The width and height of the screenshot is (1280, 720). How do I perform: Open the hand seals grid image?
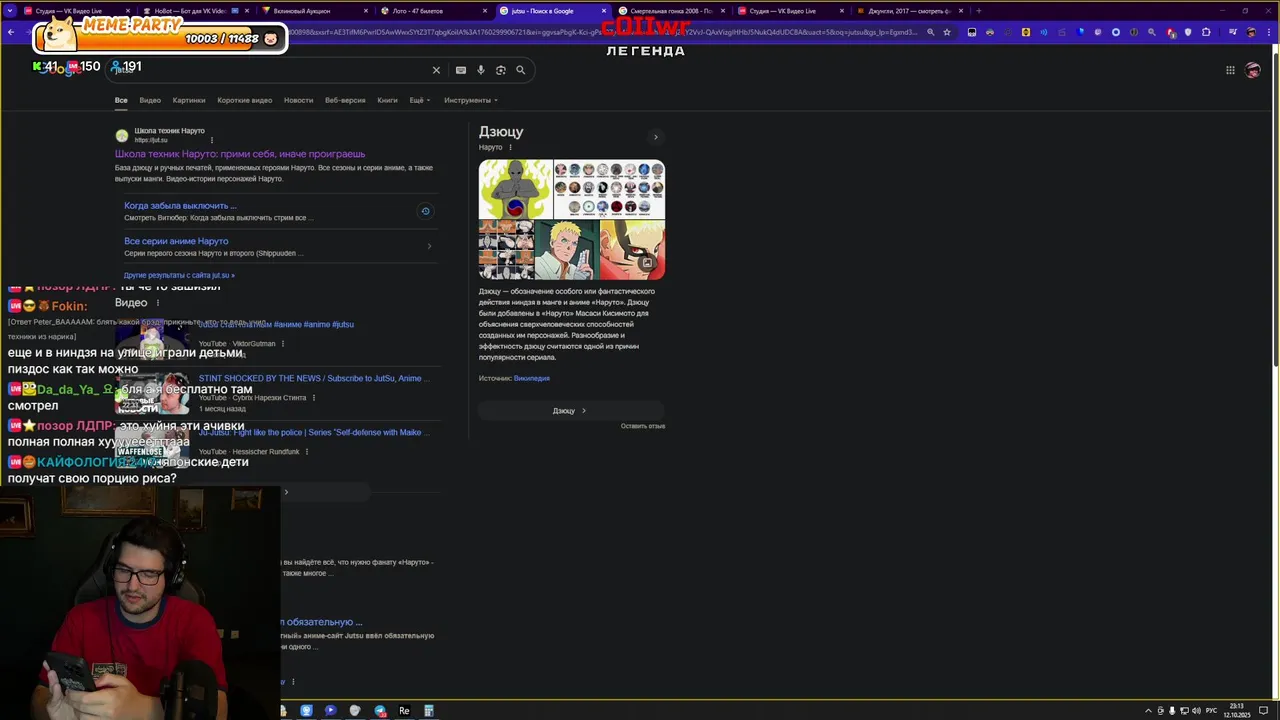pos(506,250)
